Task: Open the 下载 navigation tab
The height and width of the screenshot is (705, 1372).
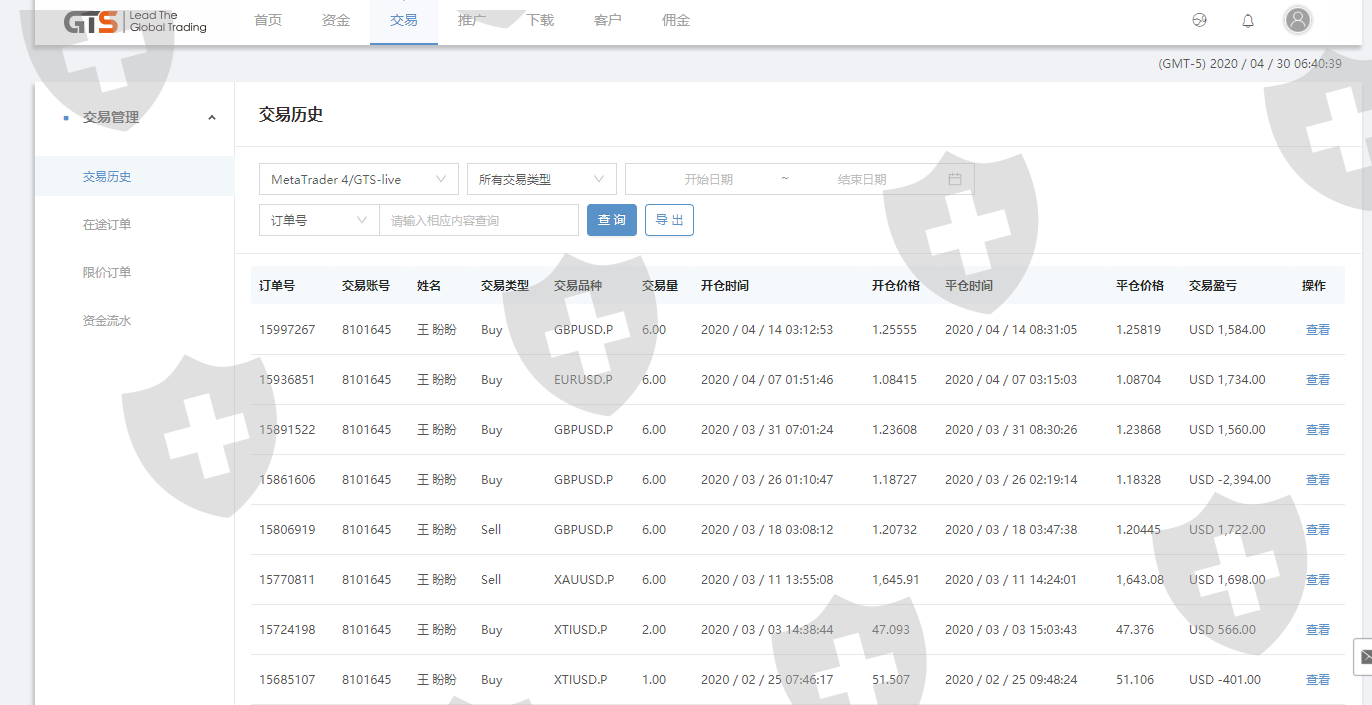Action: pyautogui.click(x=540, y=20)
